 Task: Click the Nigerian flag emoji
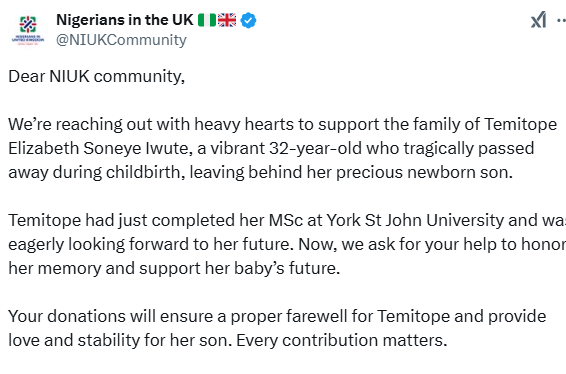tap(207, 20)
